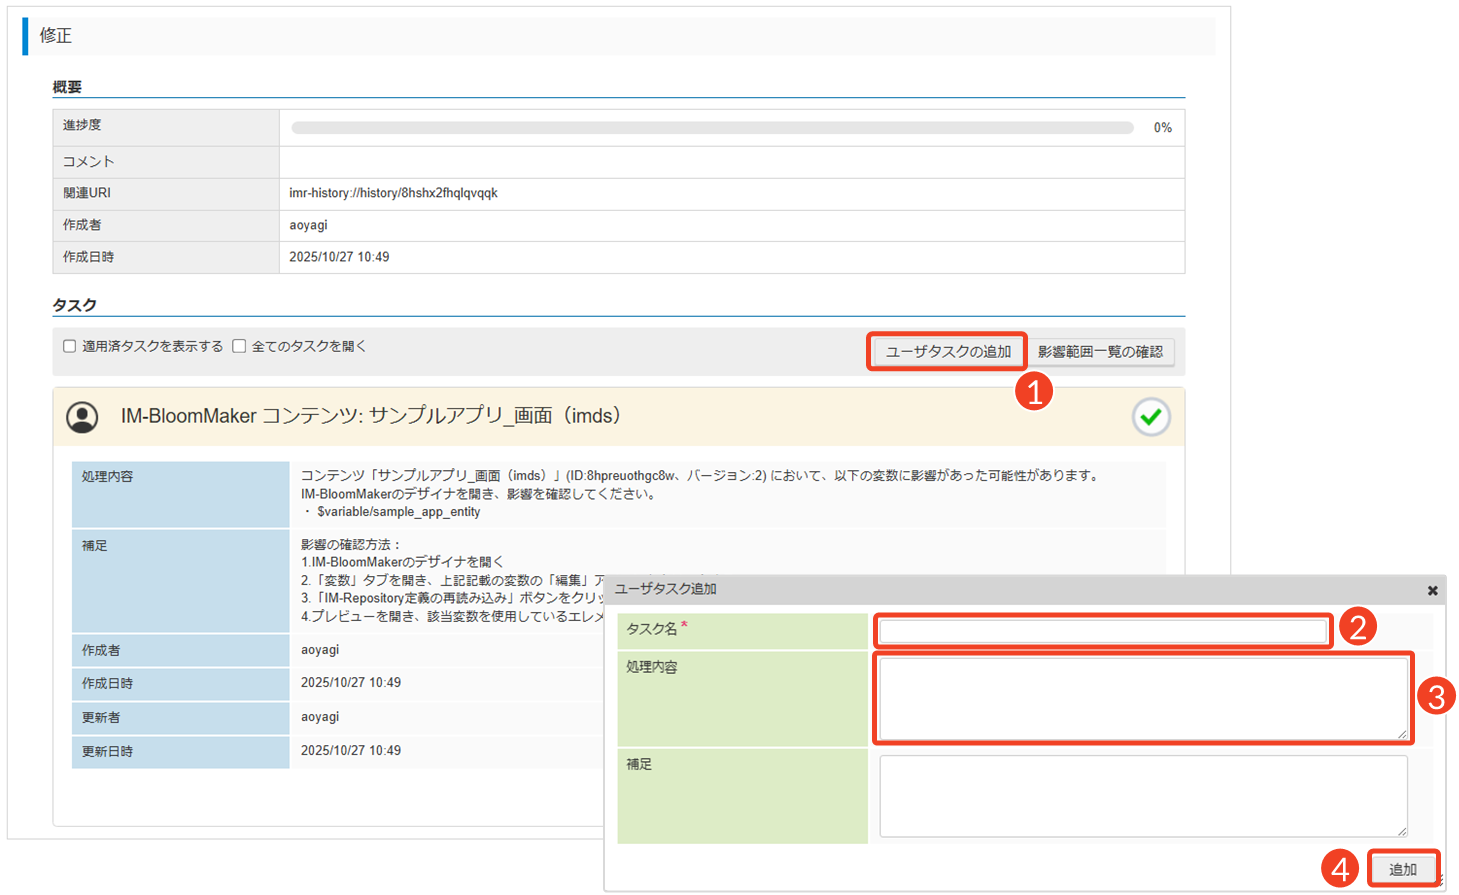Click the ユーザタスク追加 dialog title bar
The width and height of the screenshot is (1459, 895).
point(1000,589)
